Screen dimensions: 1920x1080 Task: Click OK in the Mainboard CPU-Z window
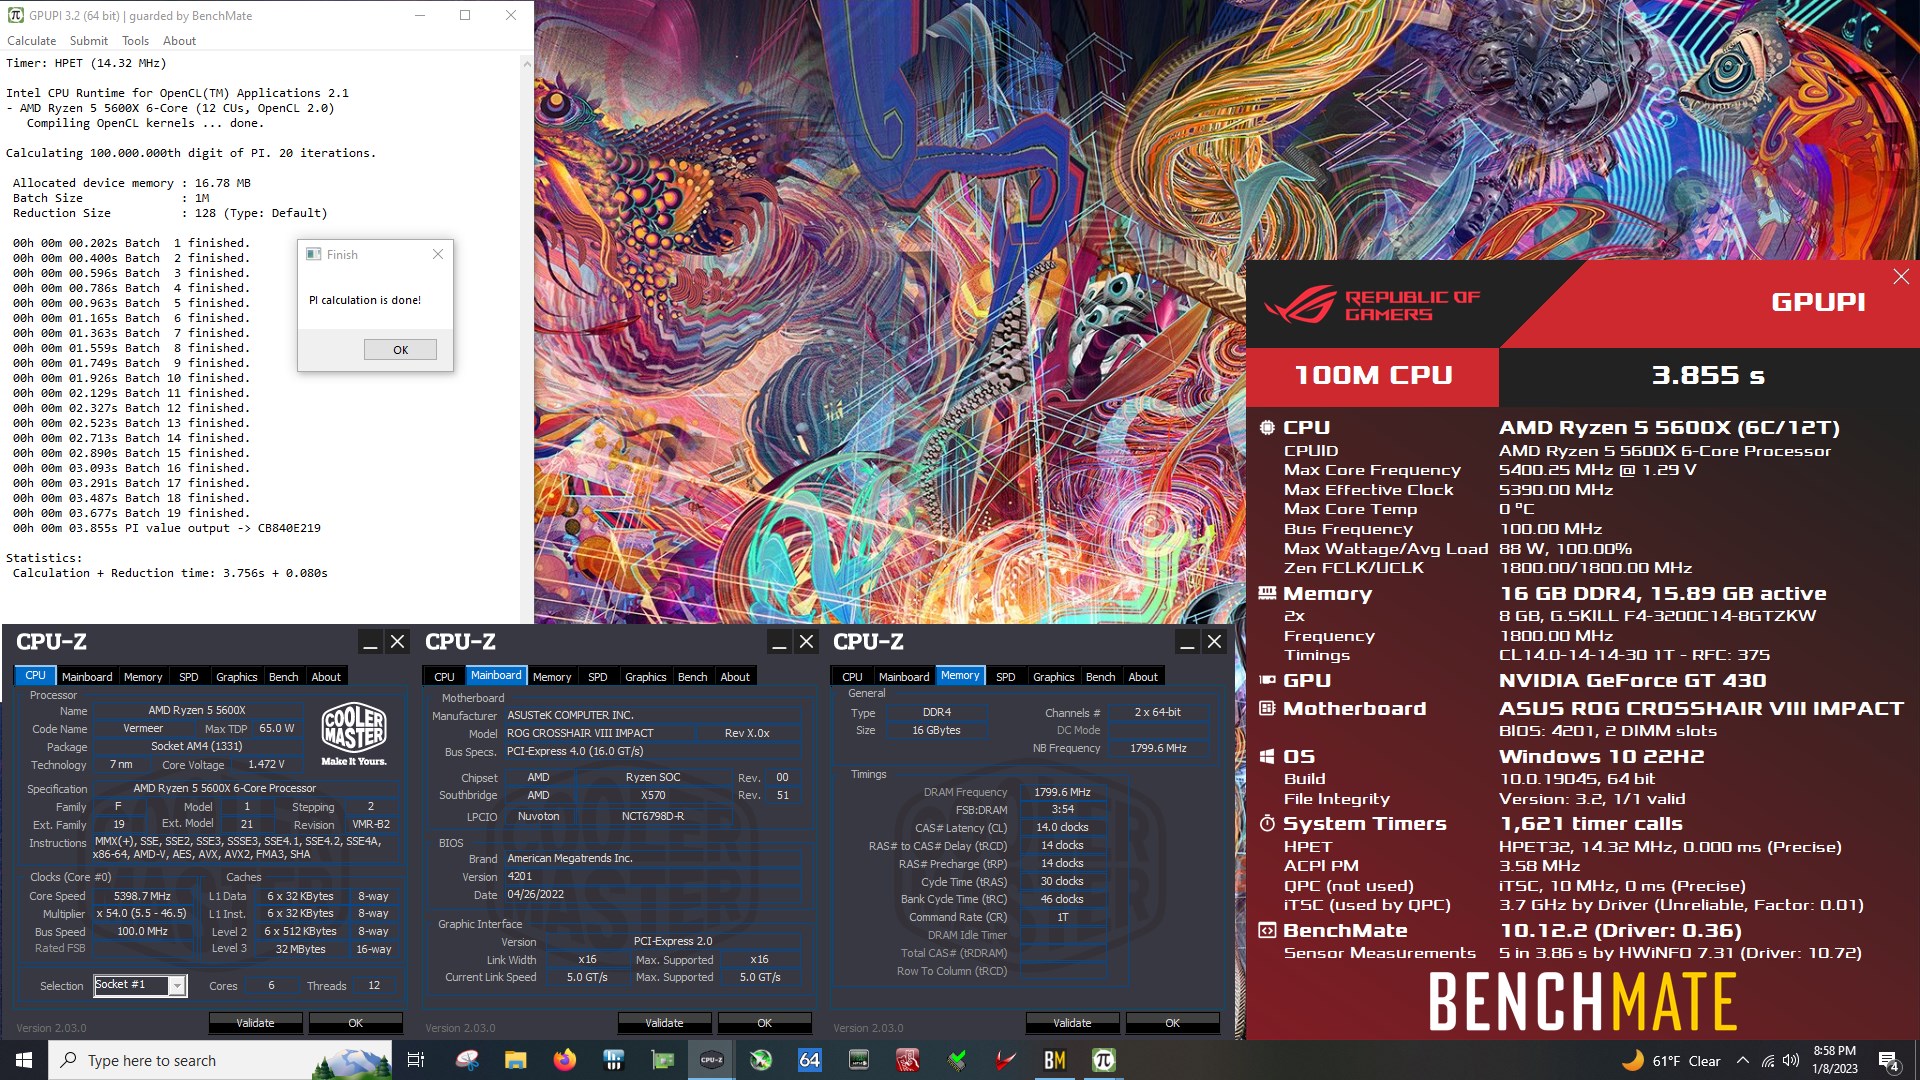[764, 1023]
